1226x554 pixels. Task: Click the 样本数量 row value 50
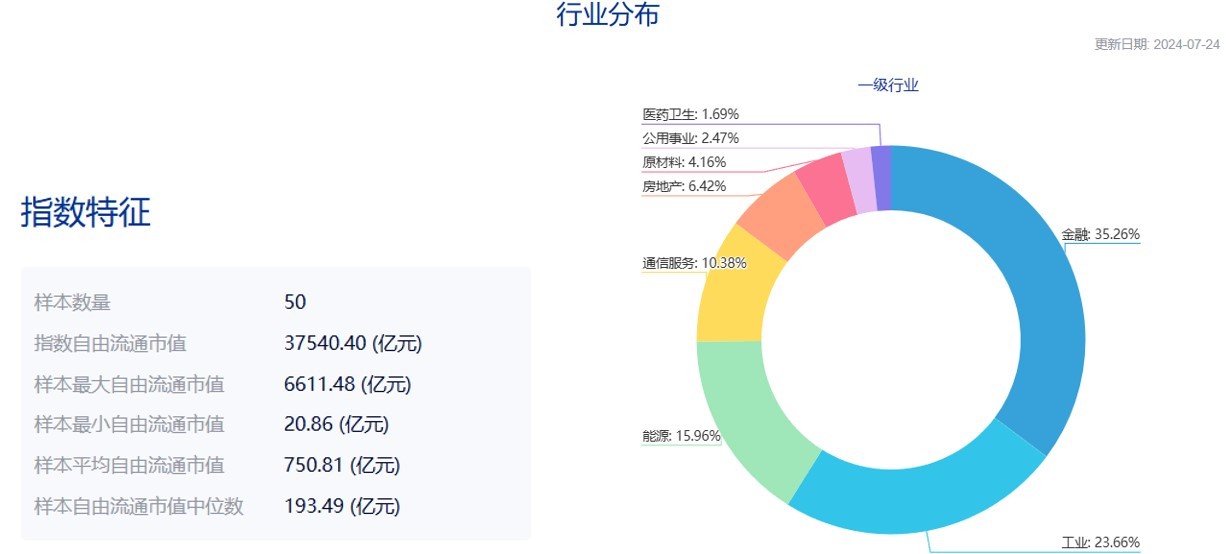pyautogui.click(x=295, y=302)
